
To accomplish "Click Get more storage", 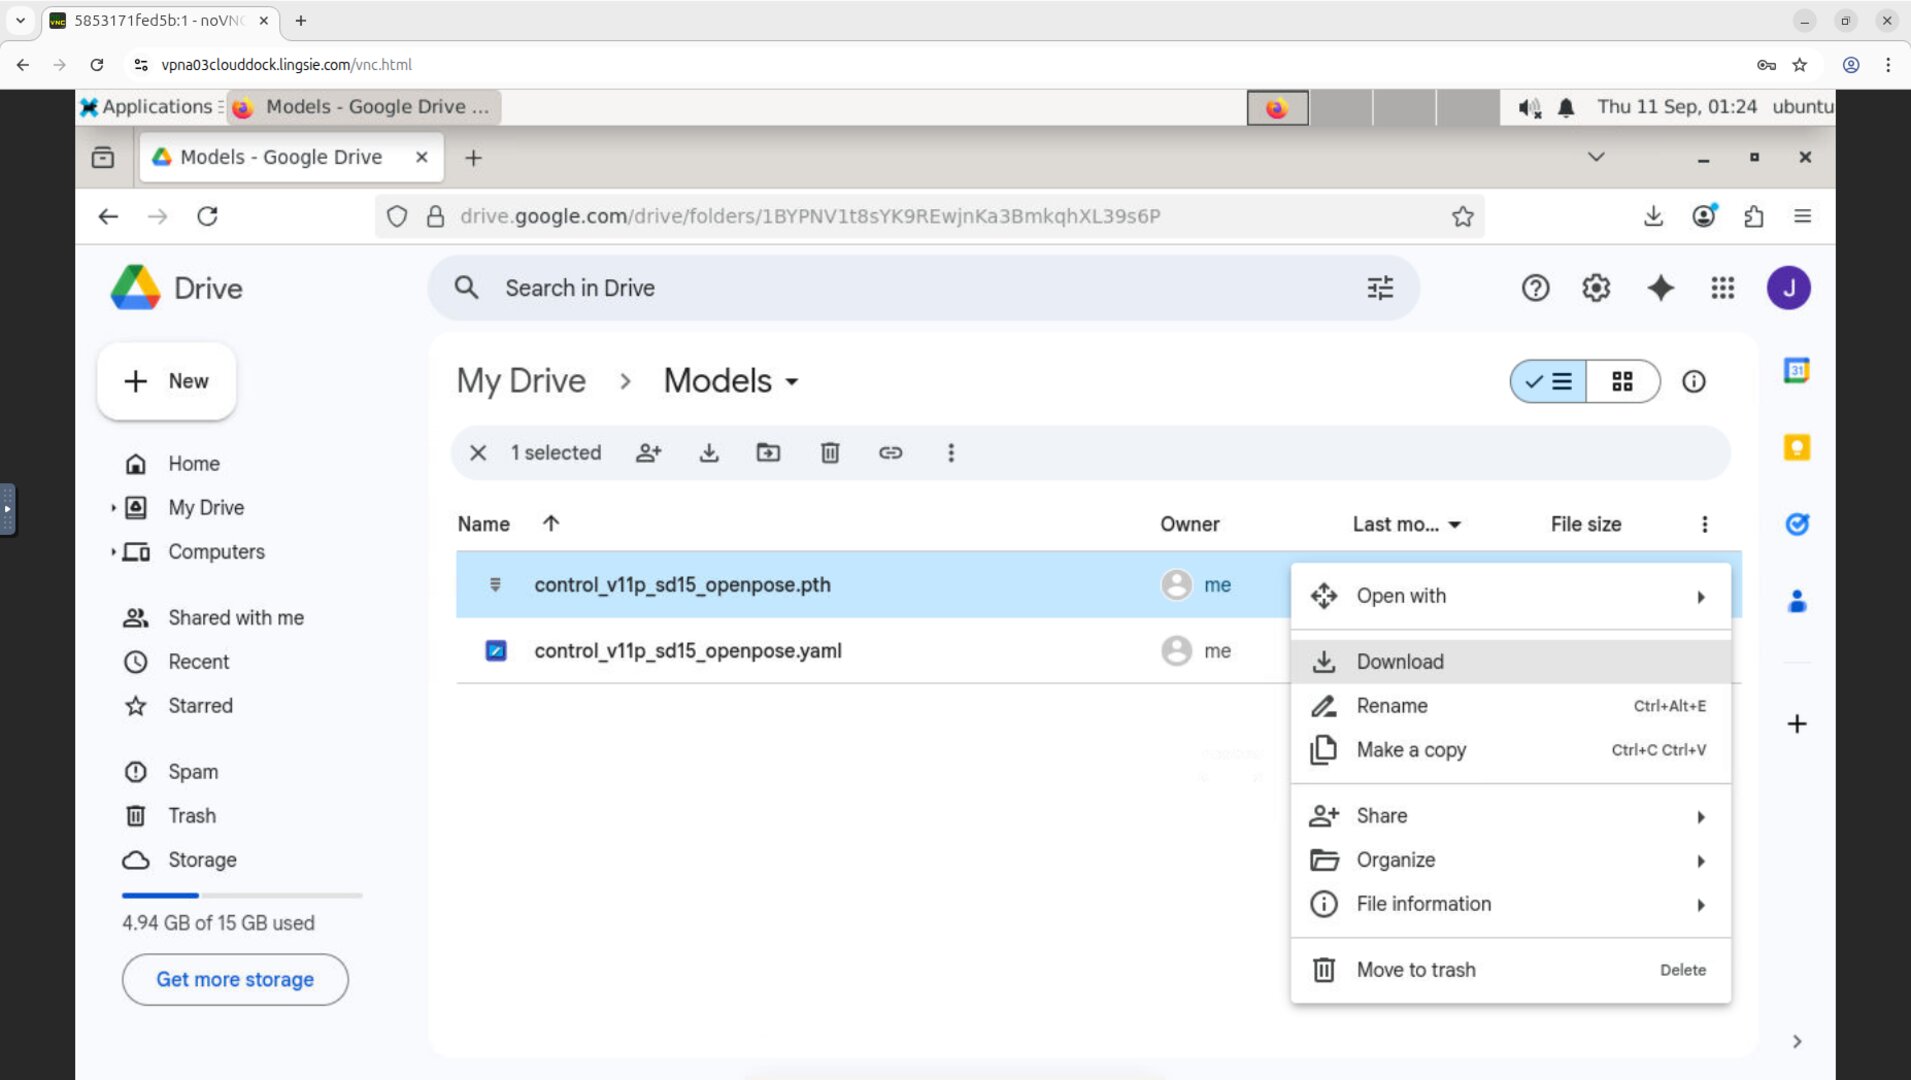I will pos(234,979).
